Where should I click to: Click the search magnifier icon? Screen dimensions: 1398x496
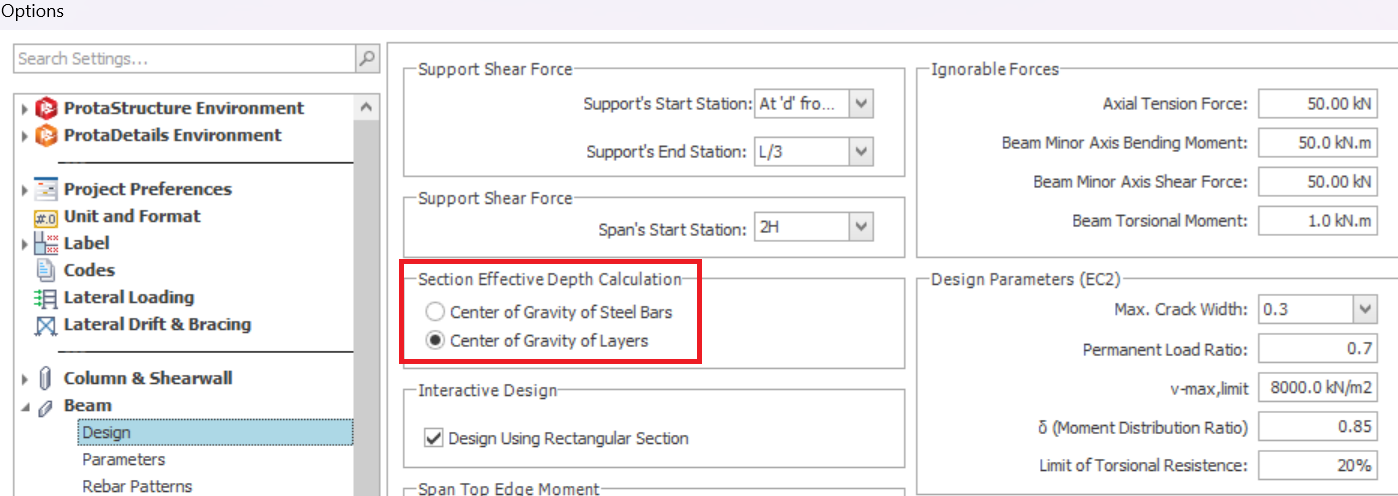point(368,59)
